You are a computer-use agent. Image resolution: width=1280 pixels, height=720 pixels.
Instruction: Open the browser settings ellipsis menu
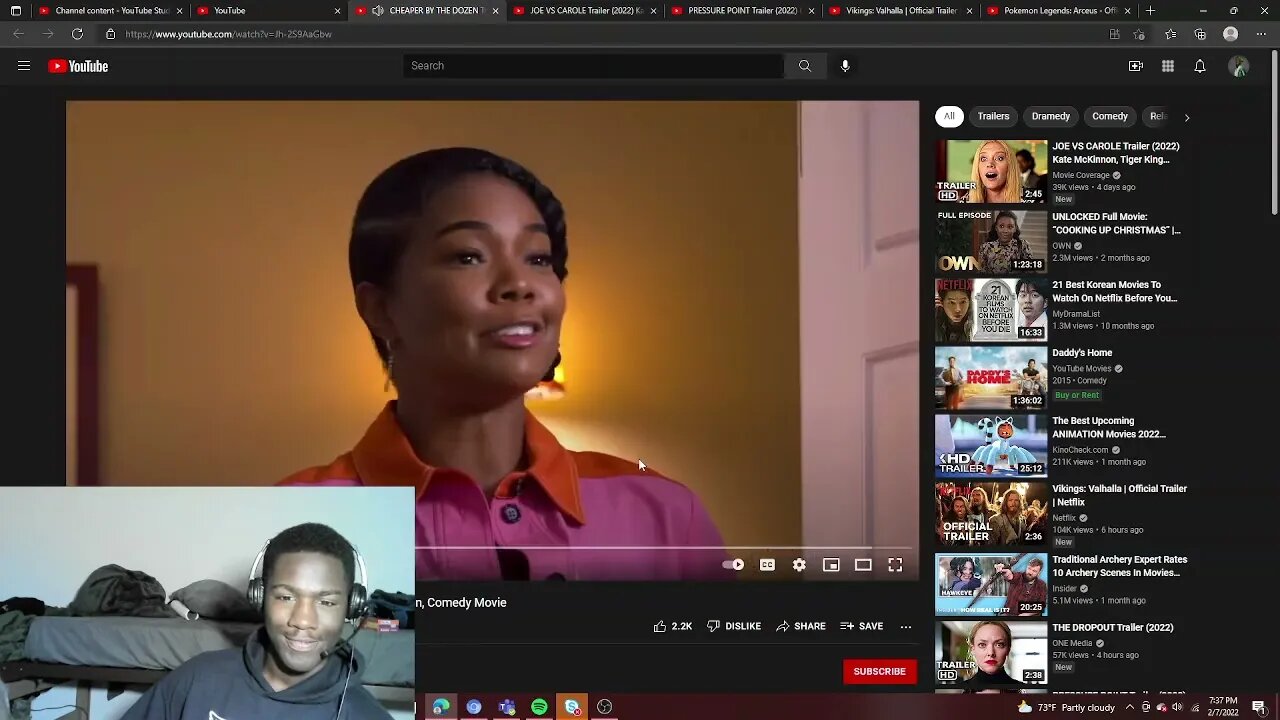point(1259,34)
